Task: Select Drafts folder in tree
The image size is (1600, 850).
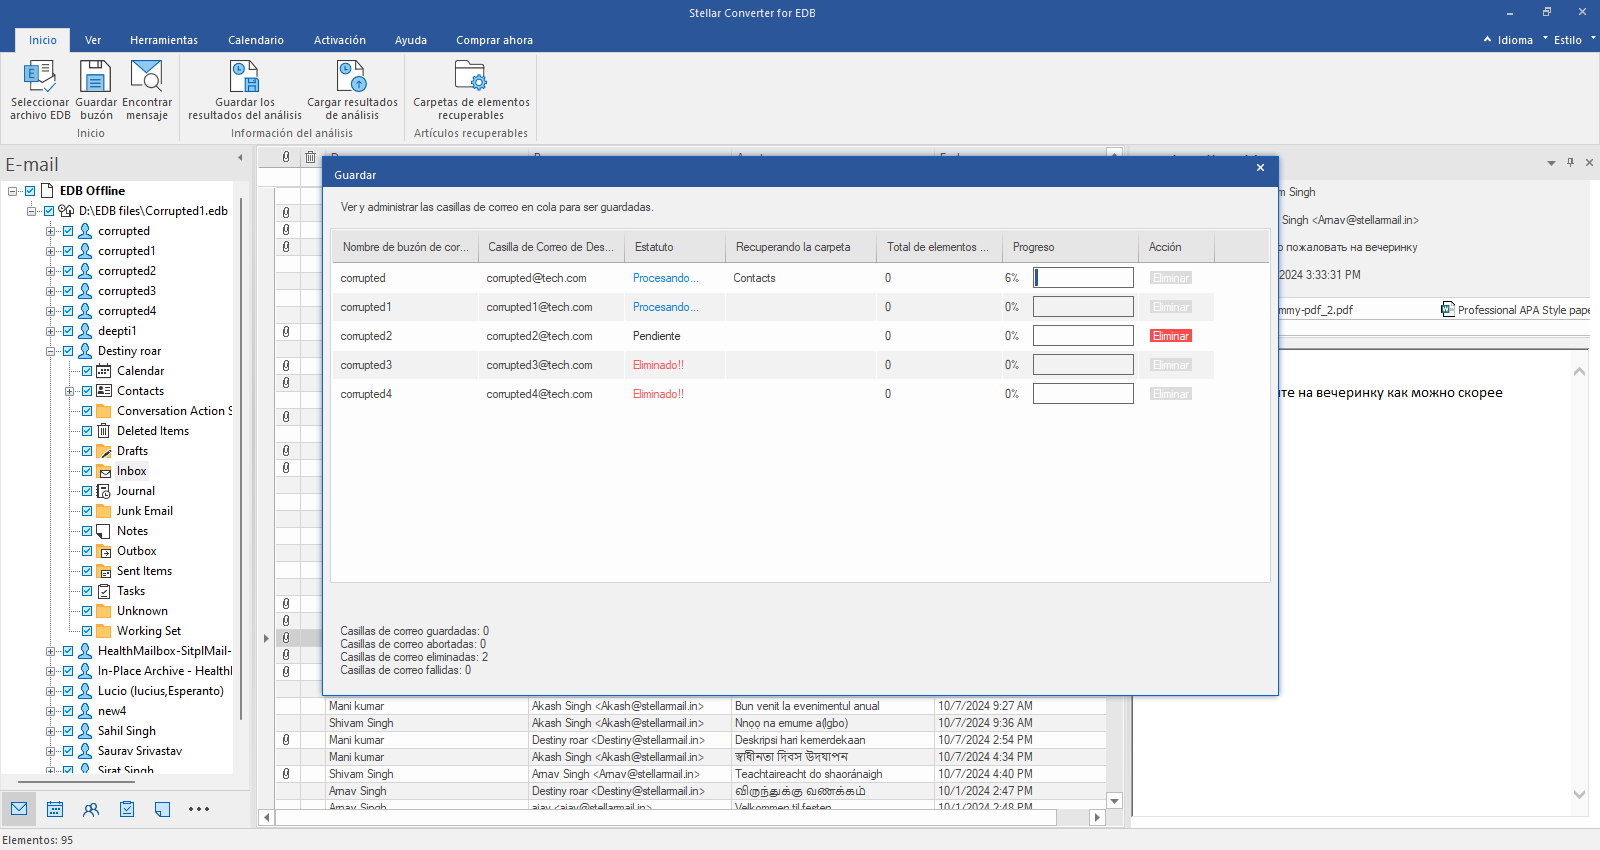Action: [x=132, y=451]
